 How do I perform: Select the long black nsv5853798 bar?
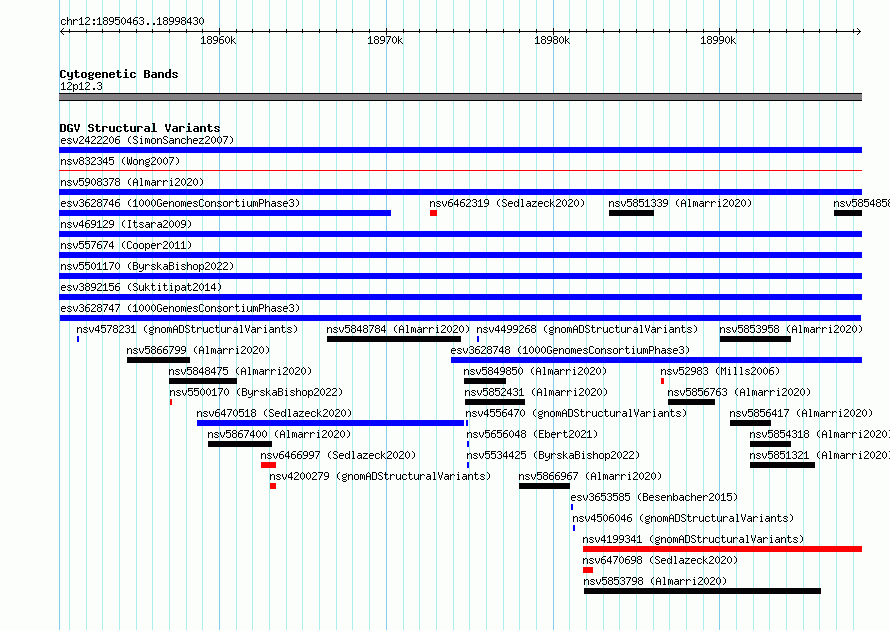tap(703, 591)
